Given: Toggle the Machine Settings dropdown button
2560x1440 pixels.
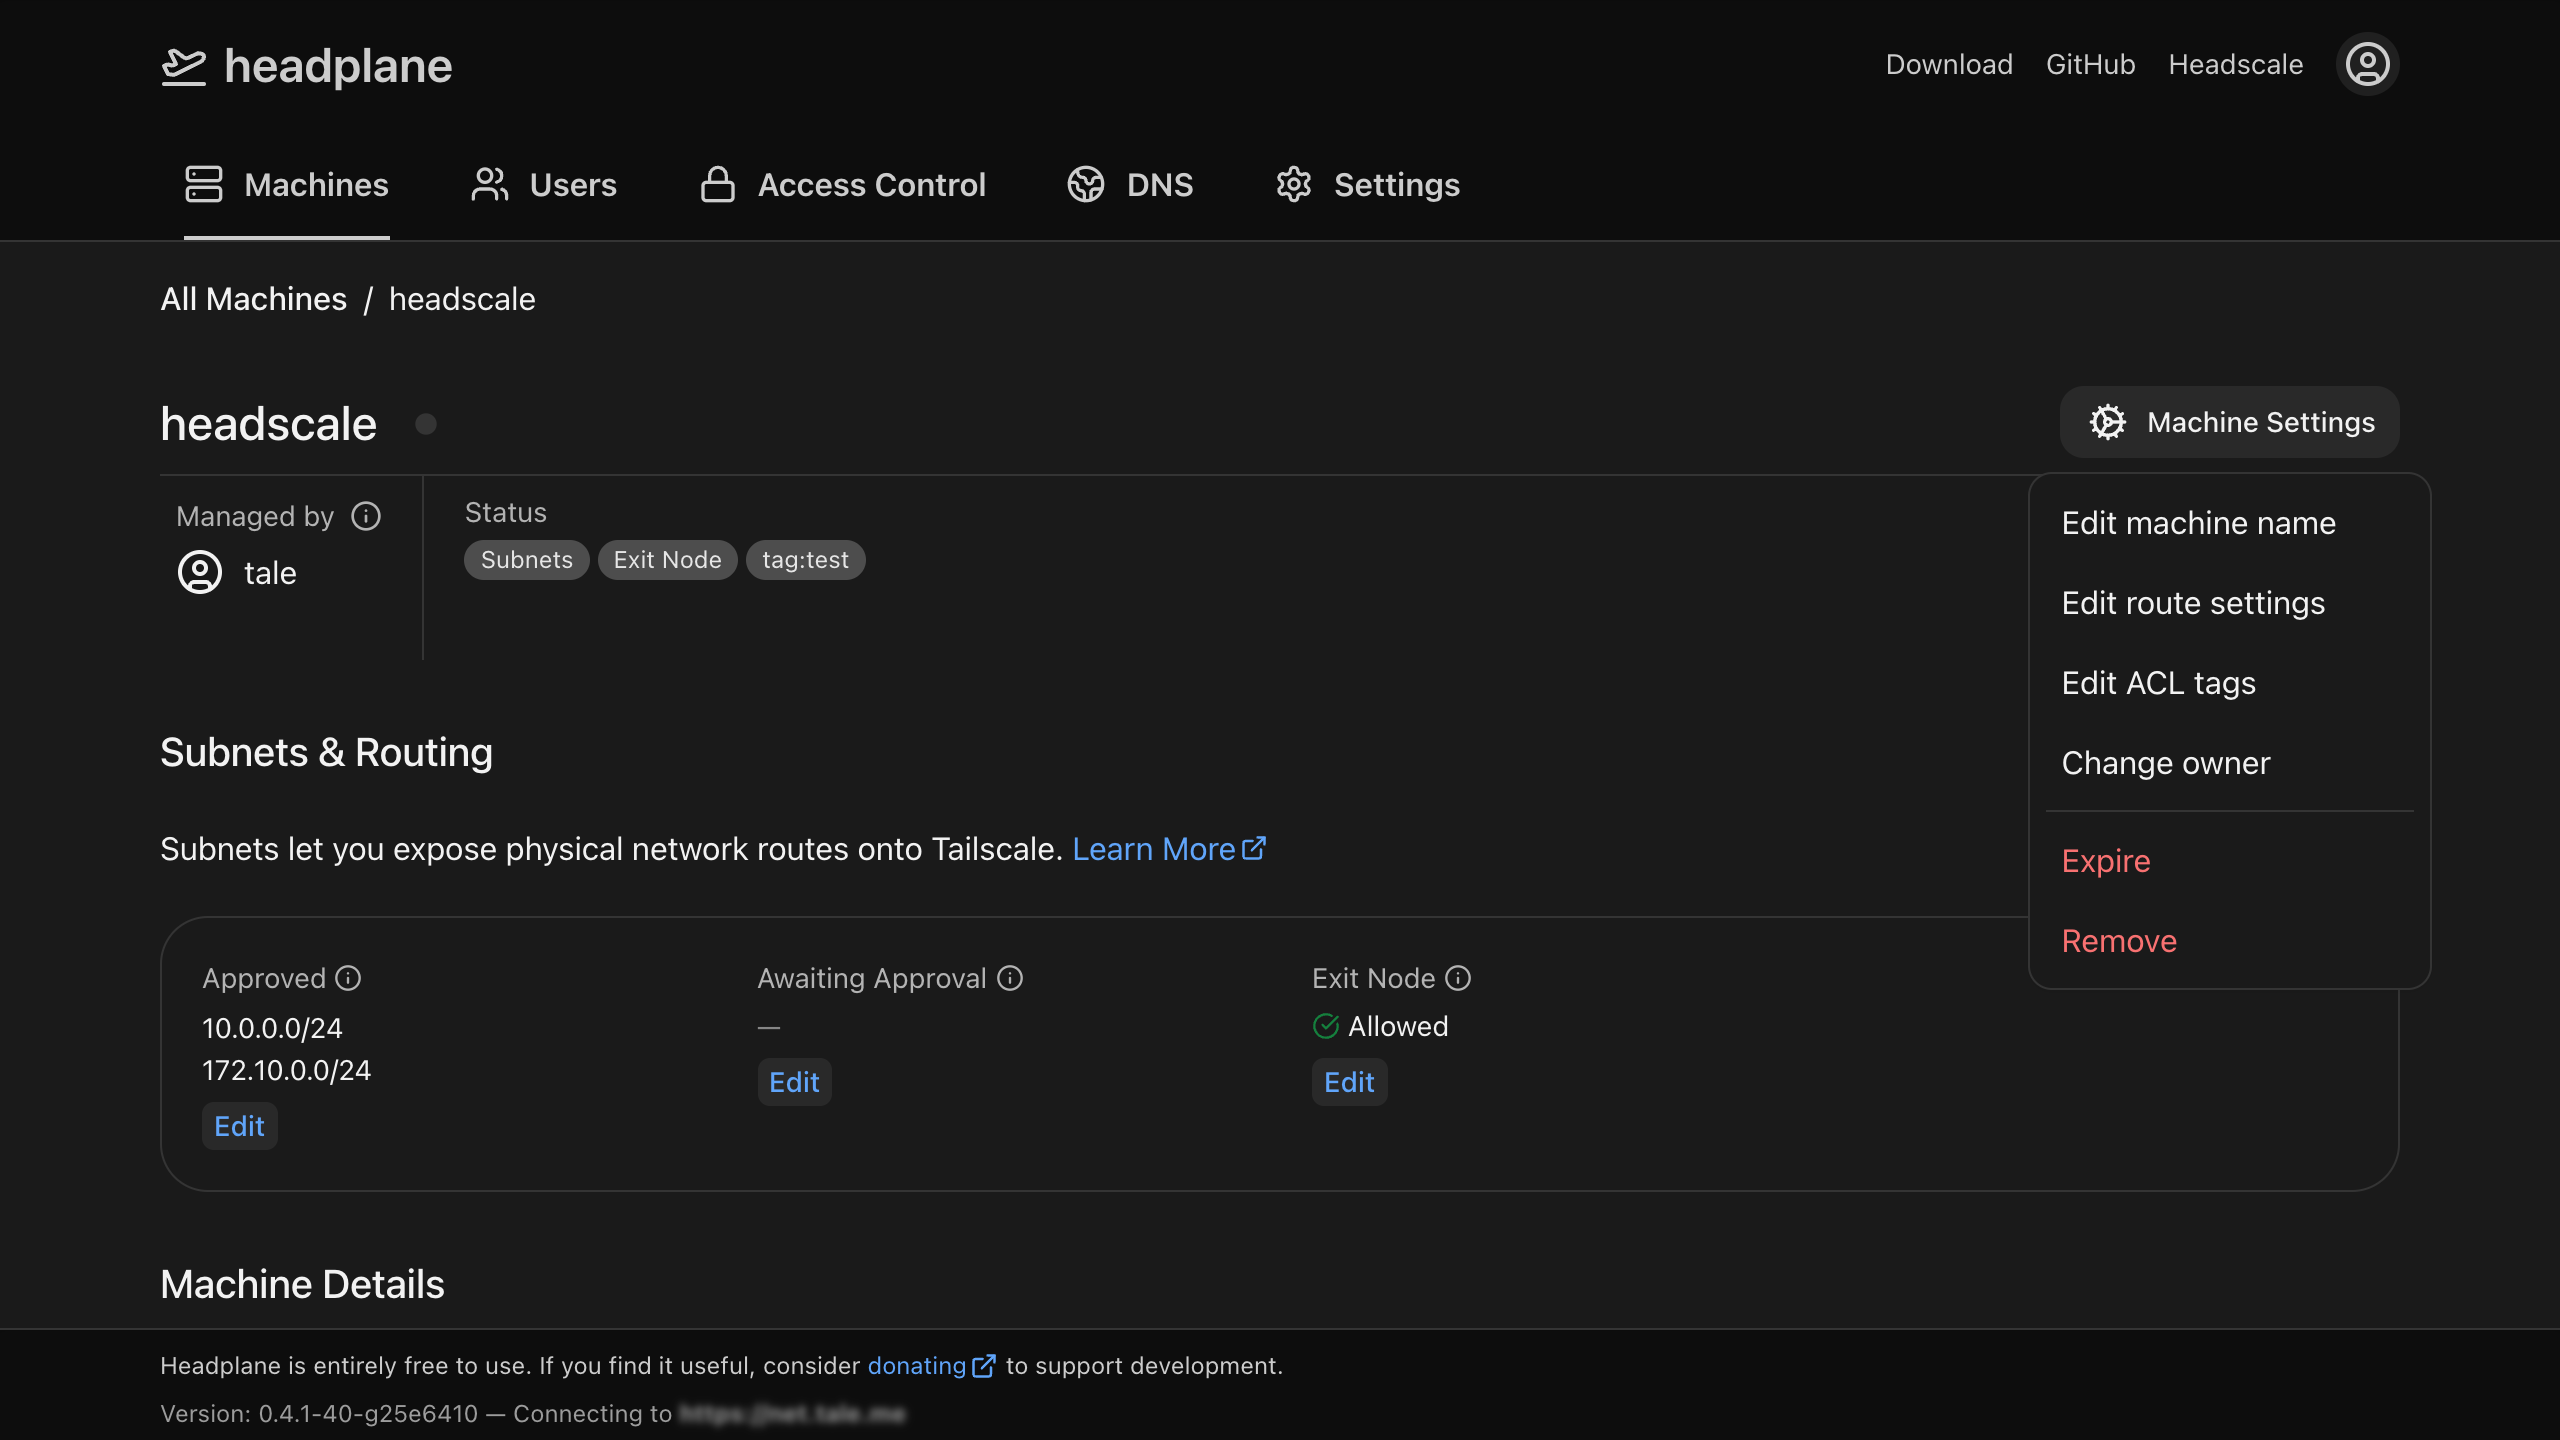Looking at the screenshot, I should coord(2229,422).
